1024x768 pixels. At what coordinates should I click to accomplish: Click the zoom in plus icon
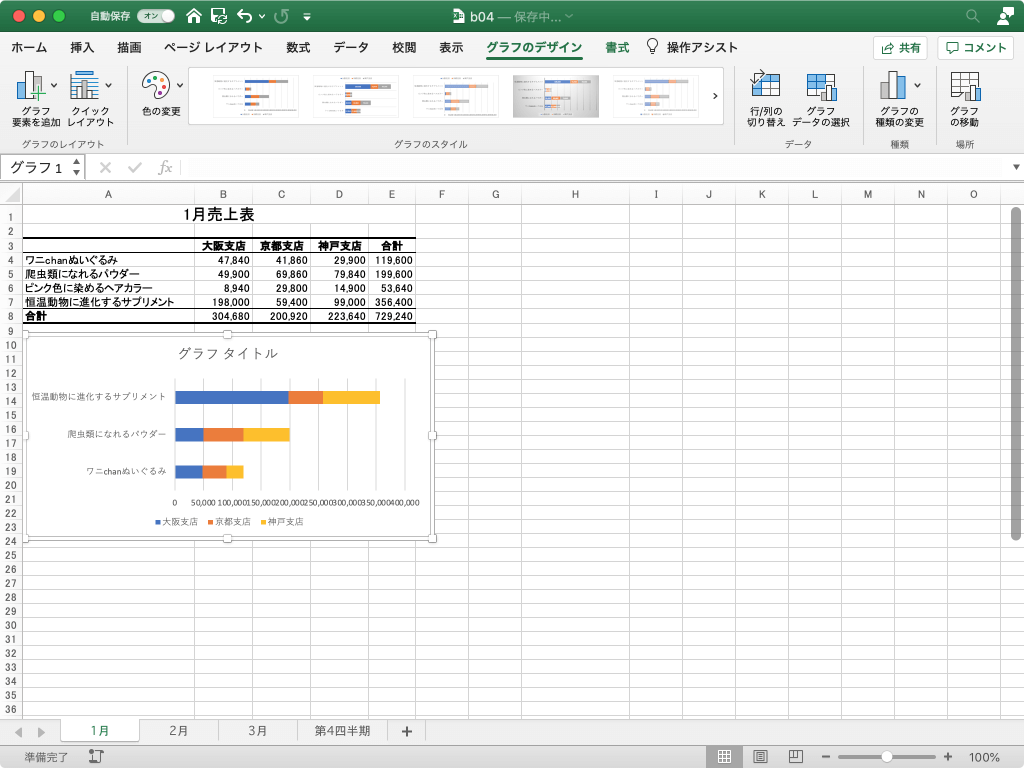pos(948,756)
